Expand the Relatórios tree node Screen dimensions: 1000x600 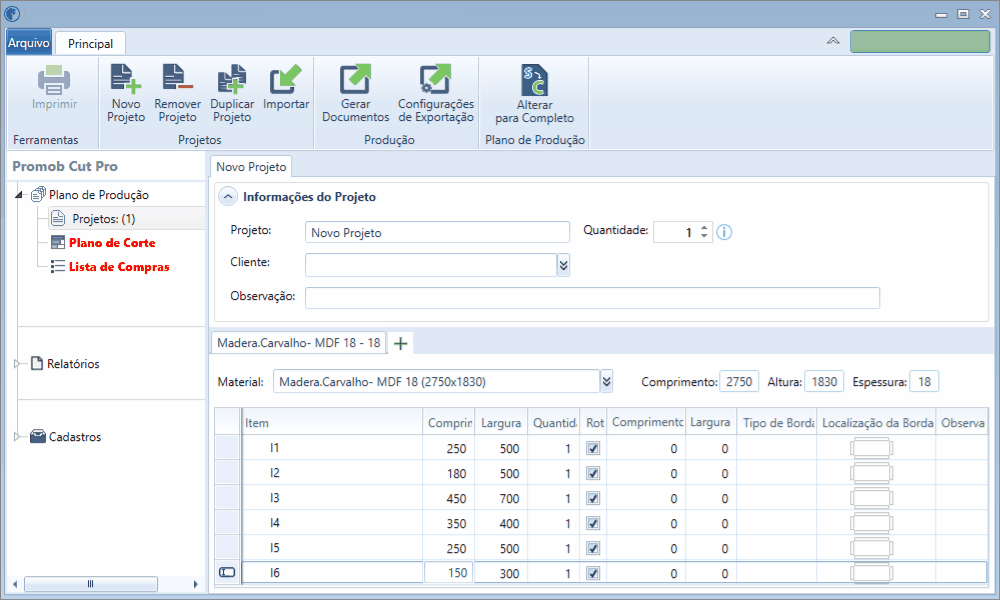point(17,363)
